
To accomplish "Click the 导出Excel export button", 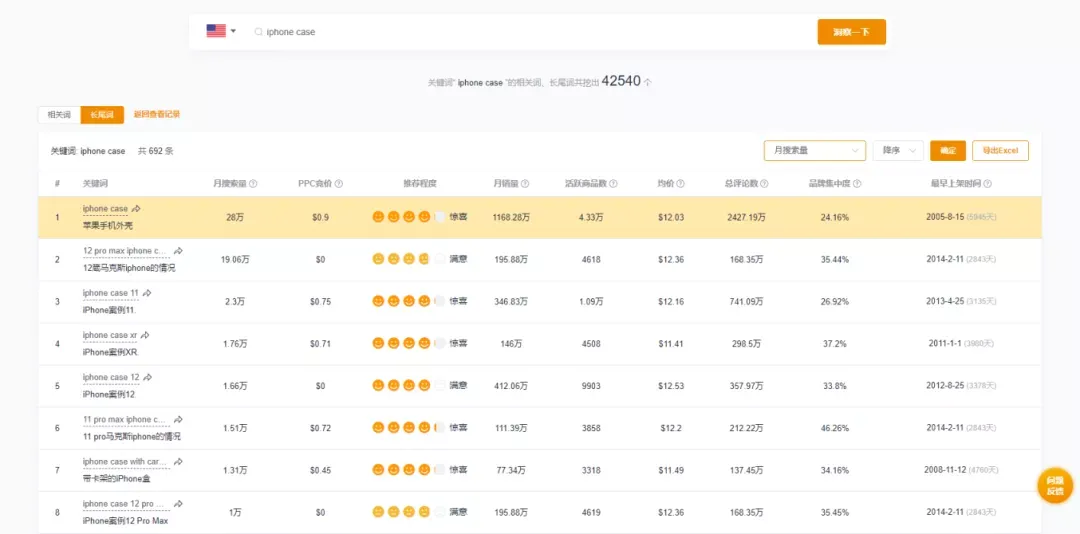I will [1000, 150].
